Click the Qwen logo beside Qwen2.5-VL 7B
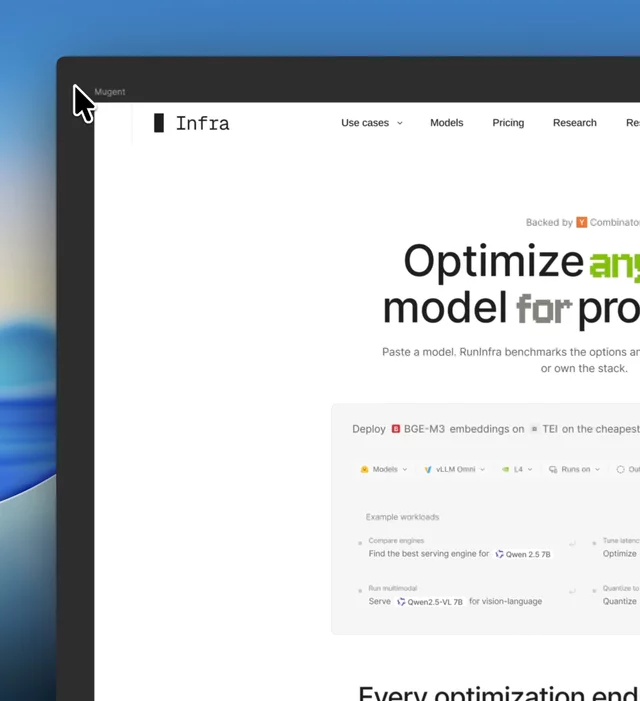Screen dimensions: 640x701 (401, 602)
